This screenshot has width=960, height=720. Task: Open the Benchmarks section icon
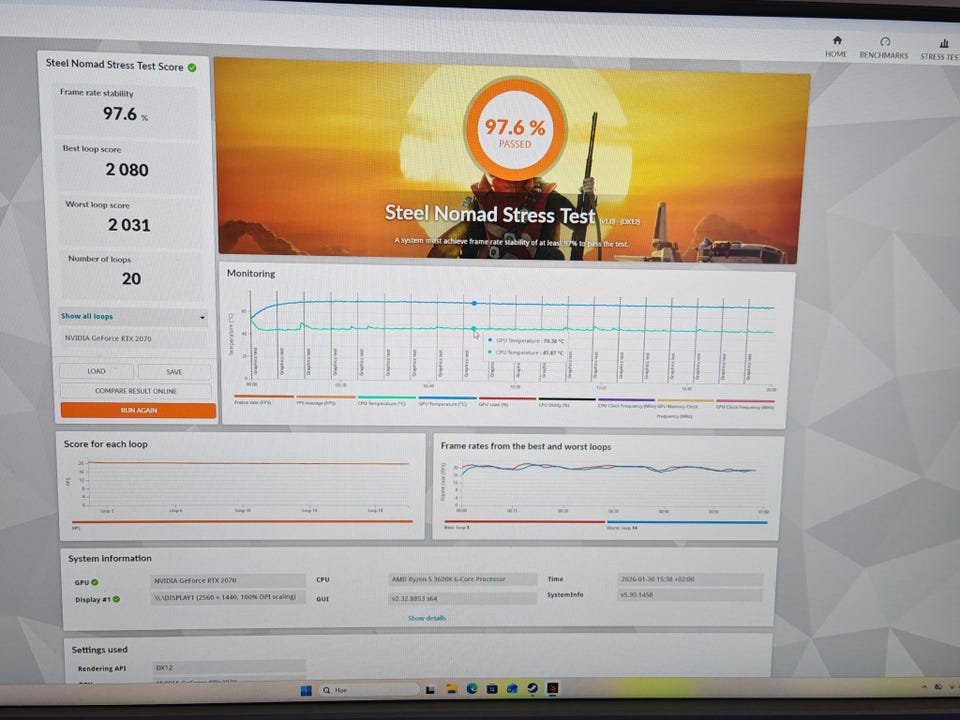pos(884,41)
